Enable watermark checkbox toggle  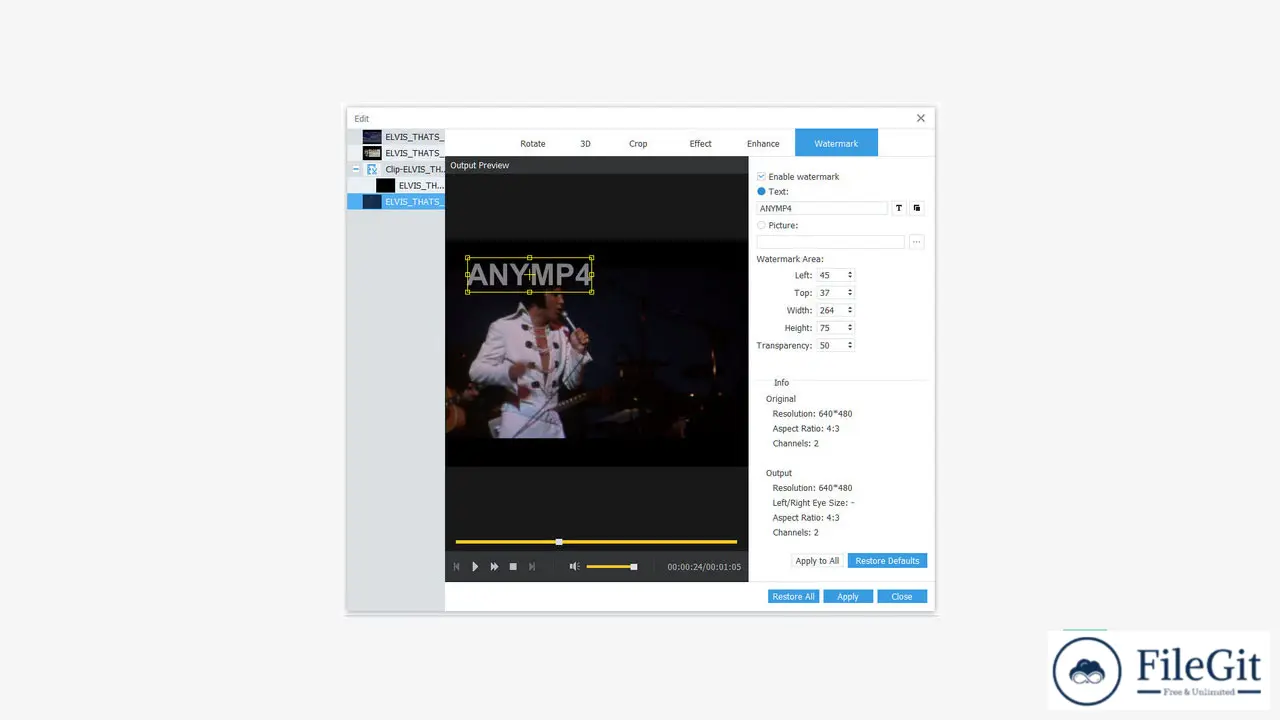pyautogui.click(x=761, y=177)
